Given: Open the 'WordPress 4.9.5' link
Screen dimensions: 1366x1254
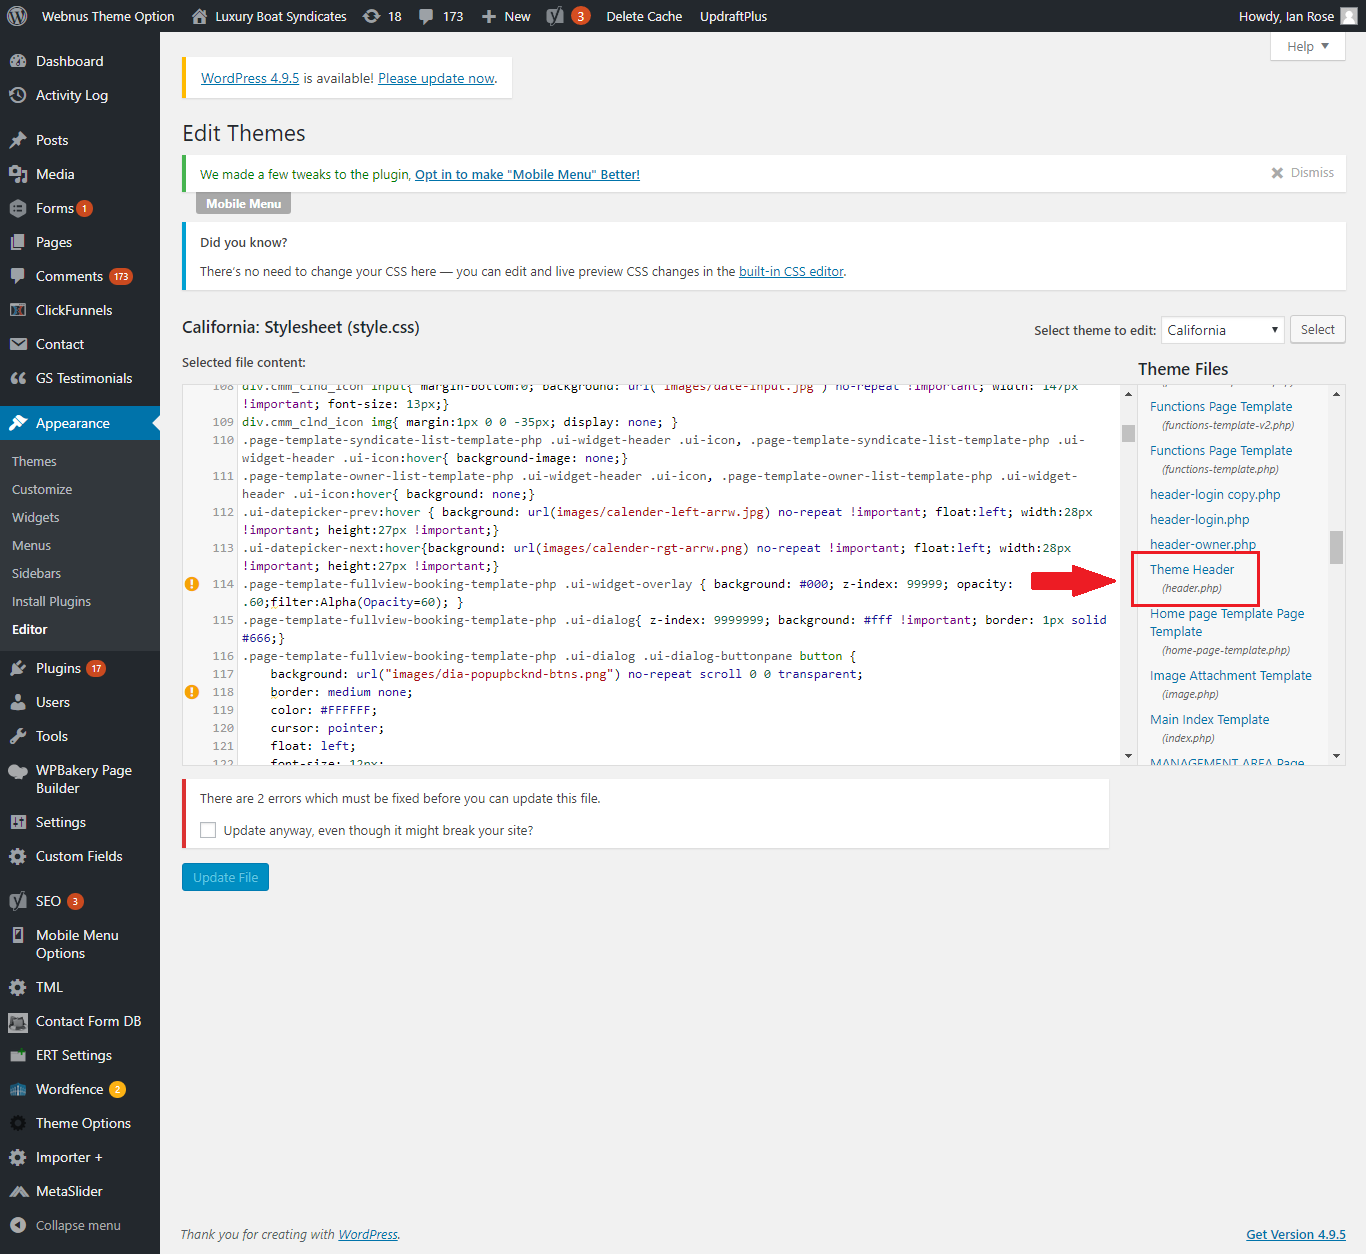Looking at the screenshot, I should pyautogui.click(x=250, y=78).
